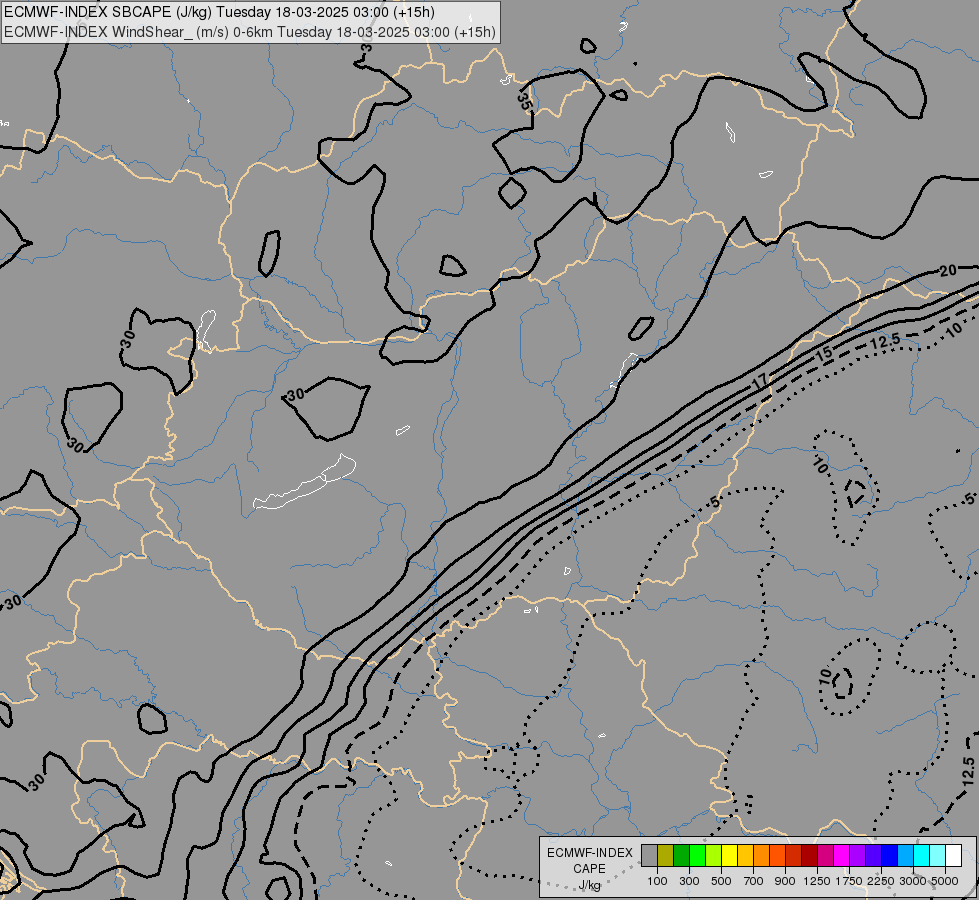Click the legend label "ECMWF-INDEX"
The height and width of the screenshot is (900, 979).
pyautogui.click(x=590, y=853)
